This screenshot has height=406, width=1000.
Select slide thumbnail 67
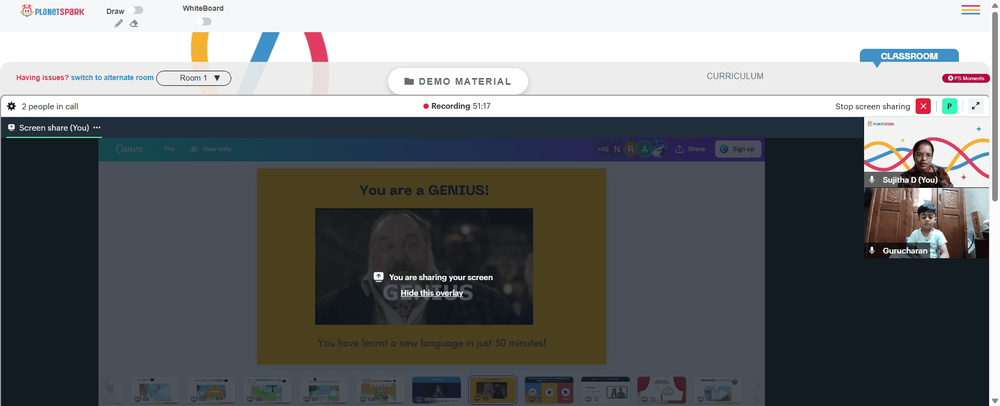(324, 390)
